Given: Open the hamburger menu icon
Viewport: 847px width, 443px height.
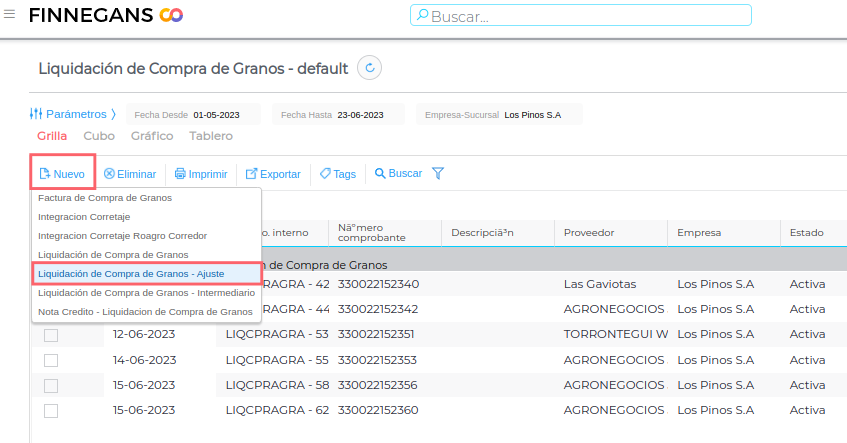Looking at the screenshot, I should (x=9, y=14).
